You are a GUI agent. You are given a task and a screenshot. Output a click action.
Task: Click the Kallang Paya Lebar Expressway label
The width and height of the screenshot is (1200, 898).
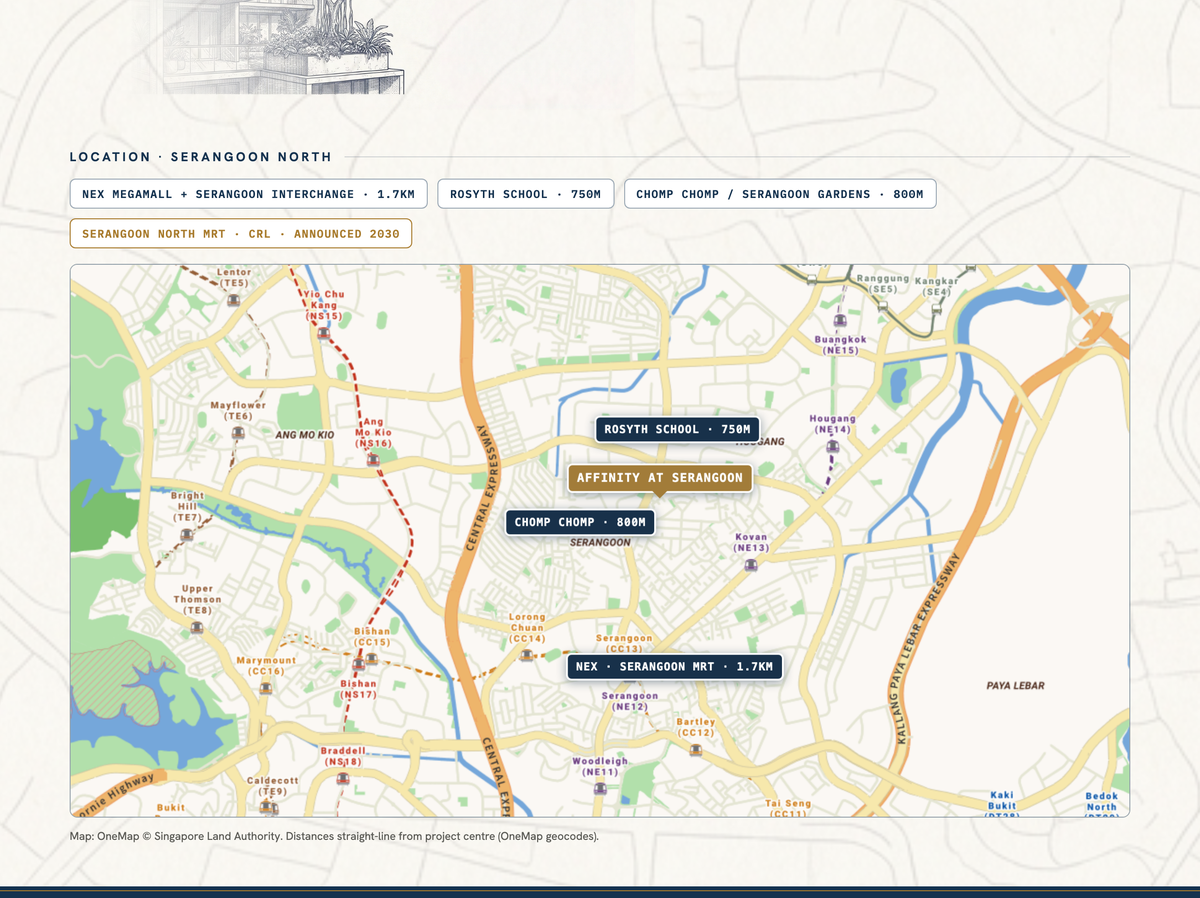[927, 647]
